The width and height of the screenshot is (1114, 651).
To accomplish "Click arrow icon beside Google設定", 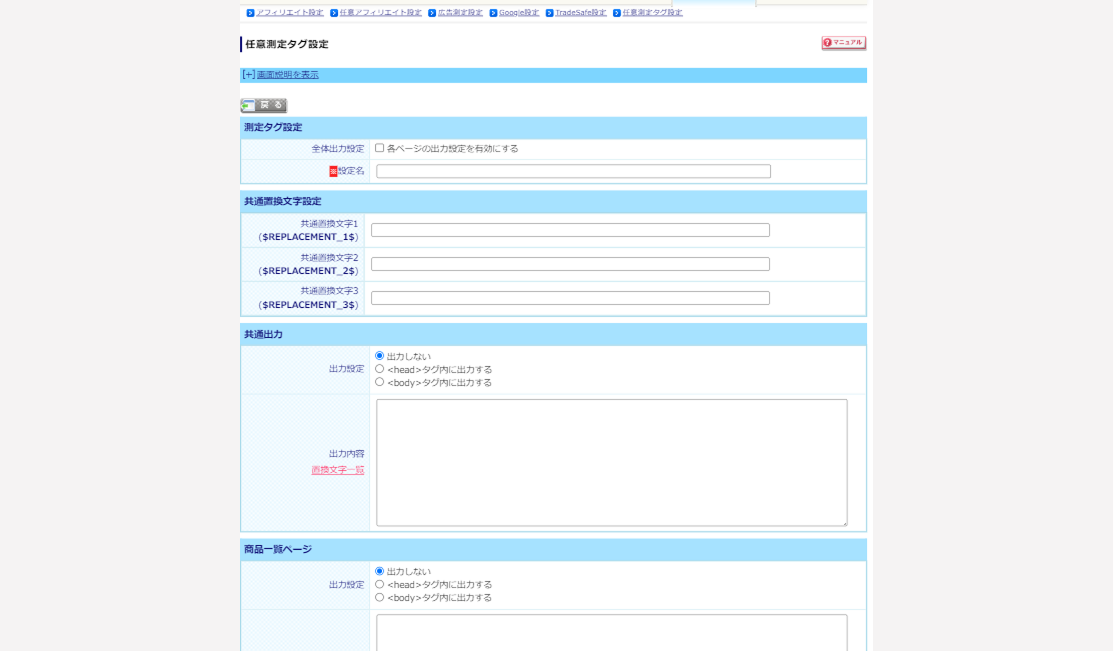I will (x=493, y=13).
